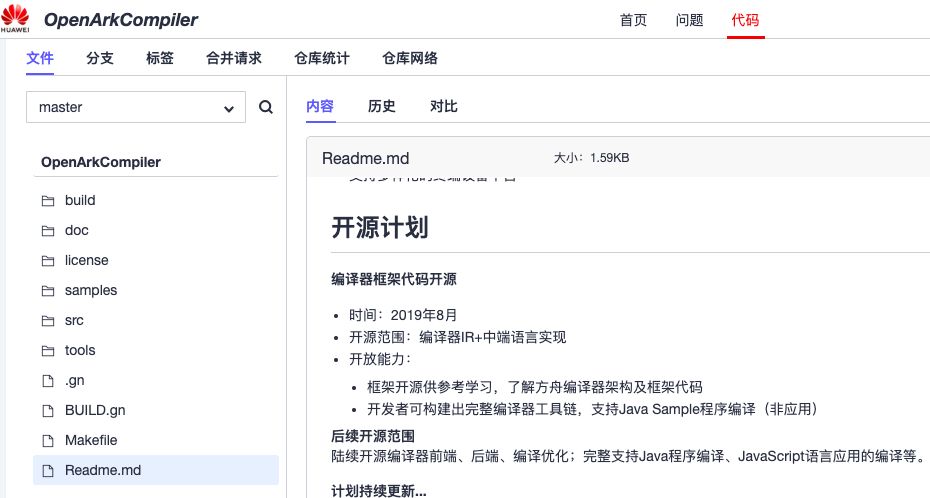The image size is (930, 498).
Task: Click the doc folder icon
Action: 48,231
